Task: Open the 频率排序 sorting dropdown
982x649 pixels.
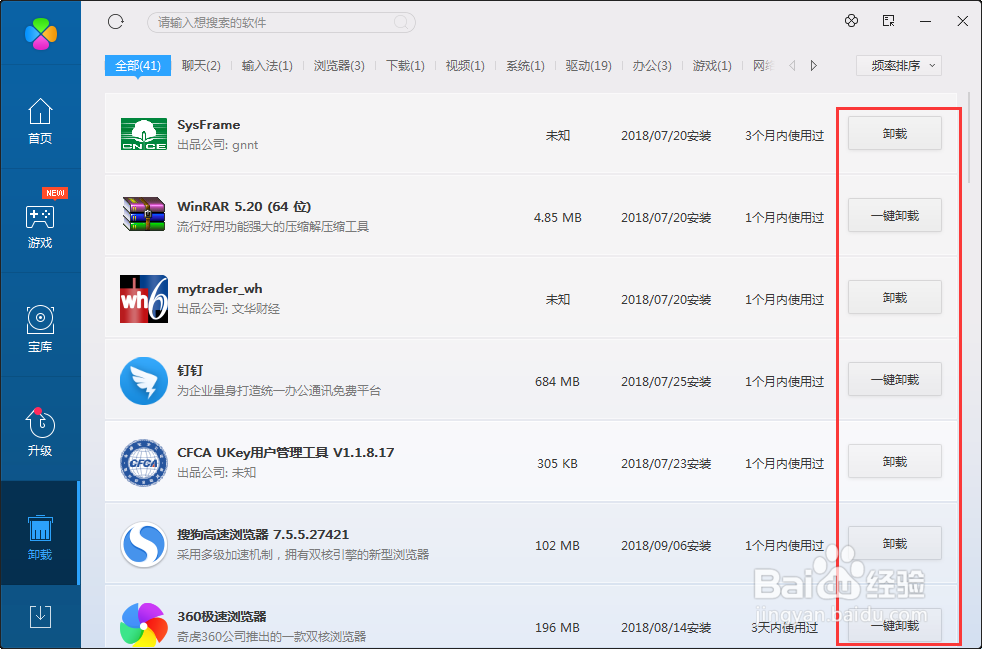Action: tap(898, 64)
